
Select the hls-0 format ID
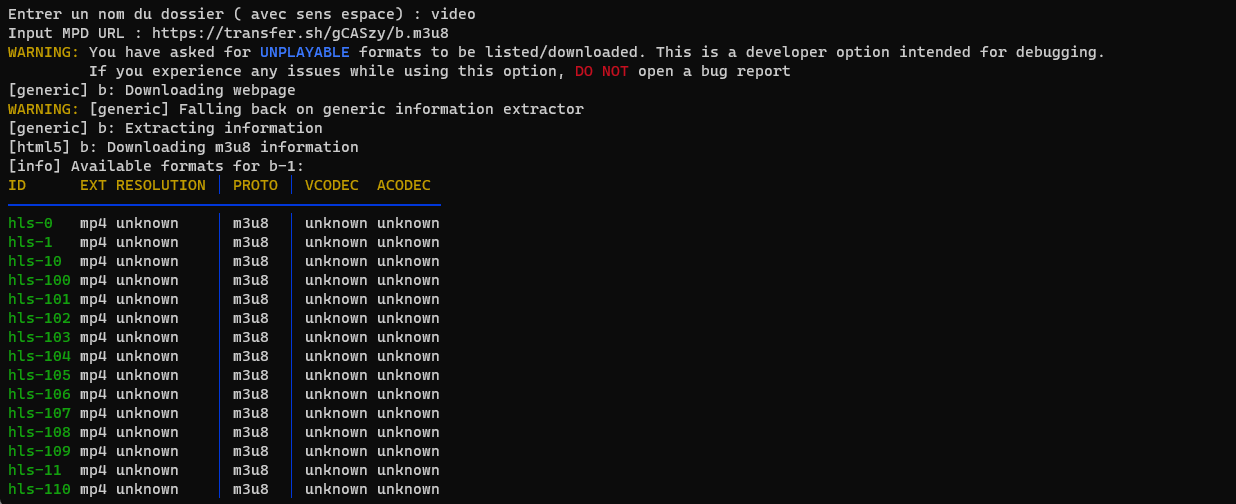[30, 223]
